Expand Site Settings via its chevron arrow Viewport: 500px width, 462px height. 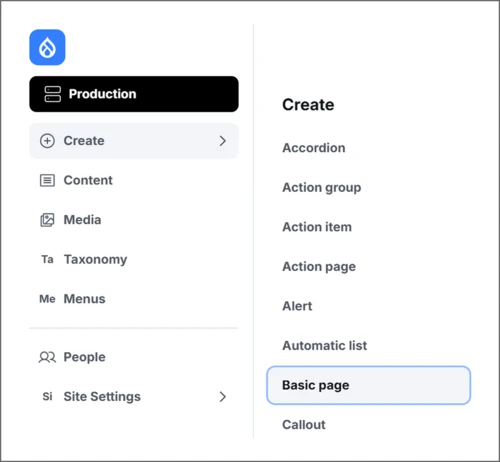click(223, 397)
